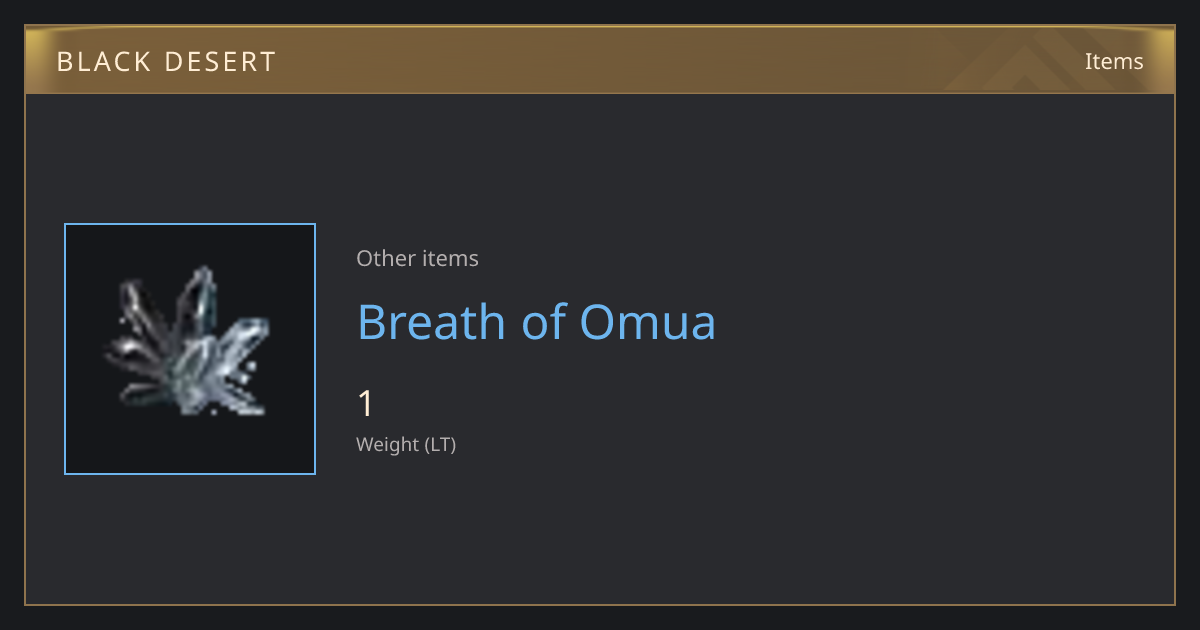This screenshot has width=1200, height=630.
Task: Click the tip of the silver crystal shard
Action: click(205, 270)
